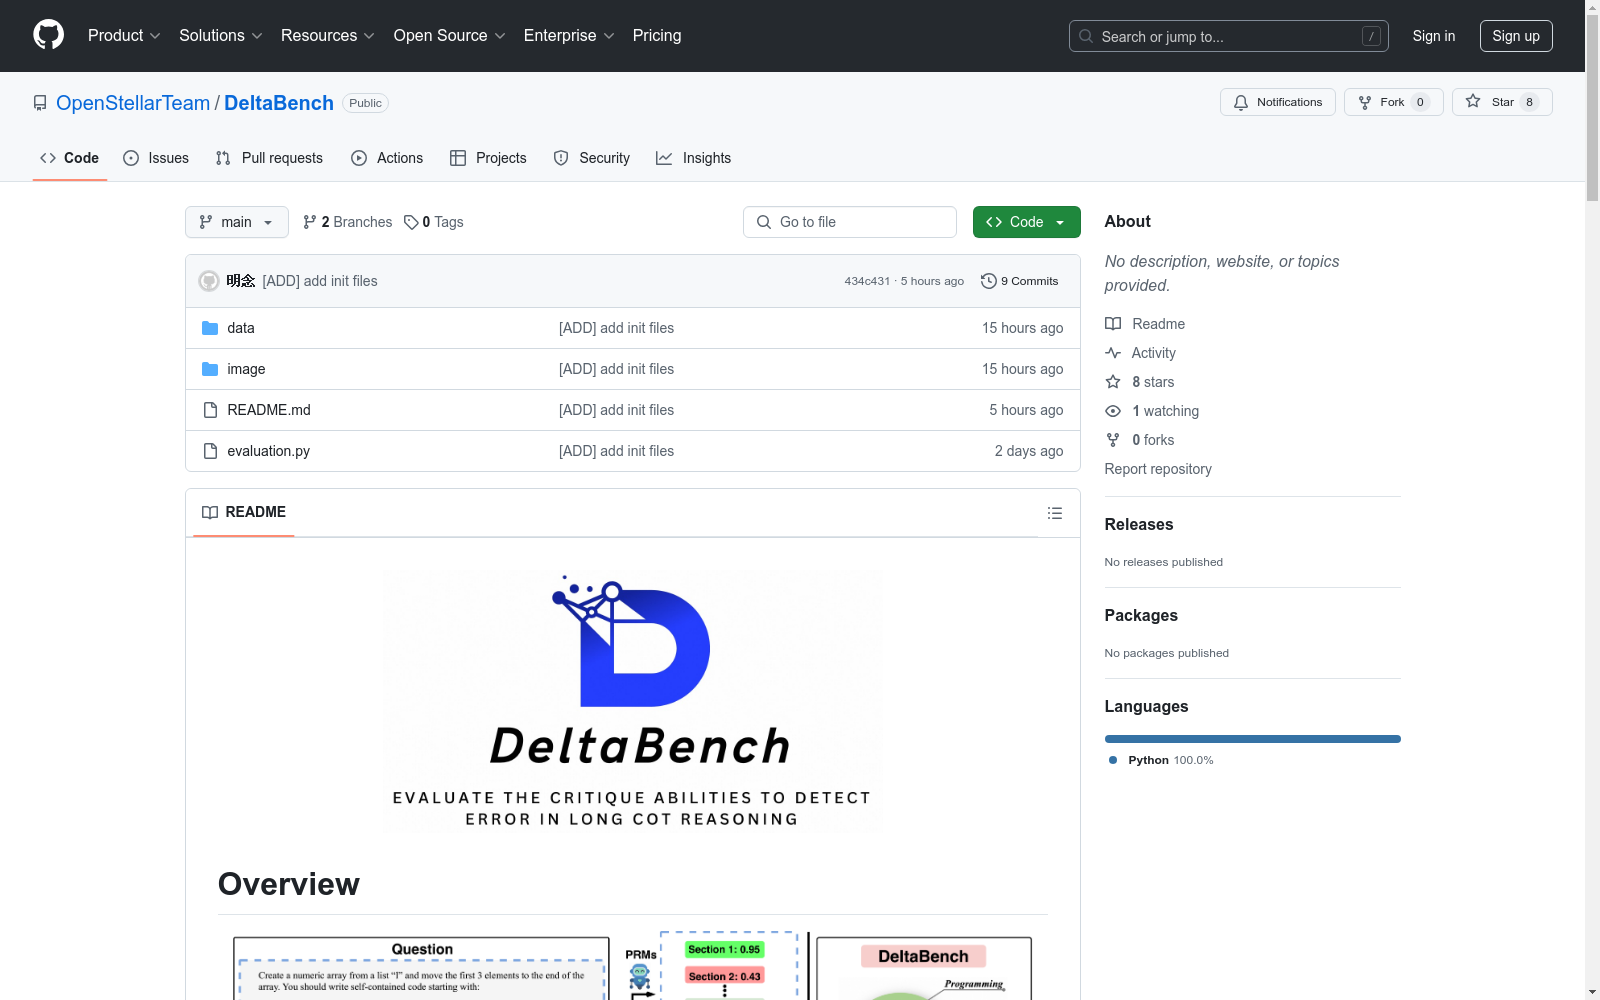
Task: Click the Overview heading text
Action: click(x=289, y=884)
